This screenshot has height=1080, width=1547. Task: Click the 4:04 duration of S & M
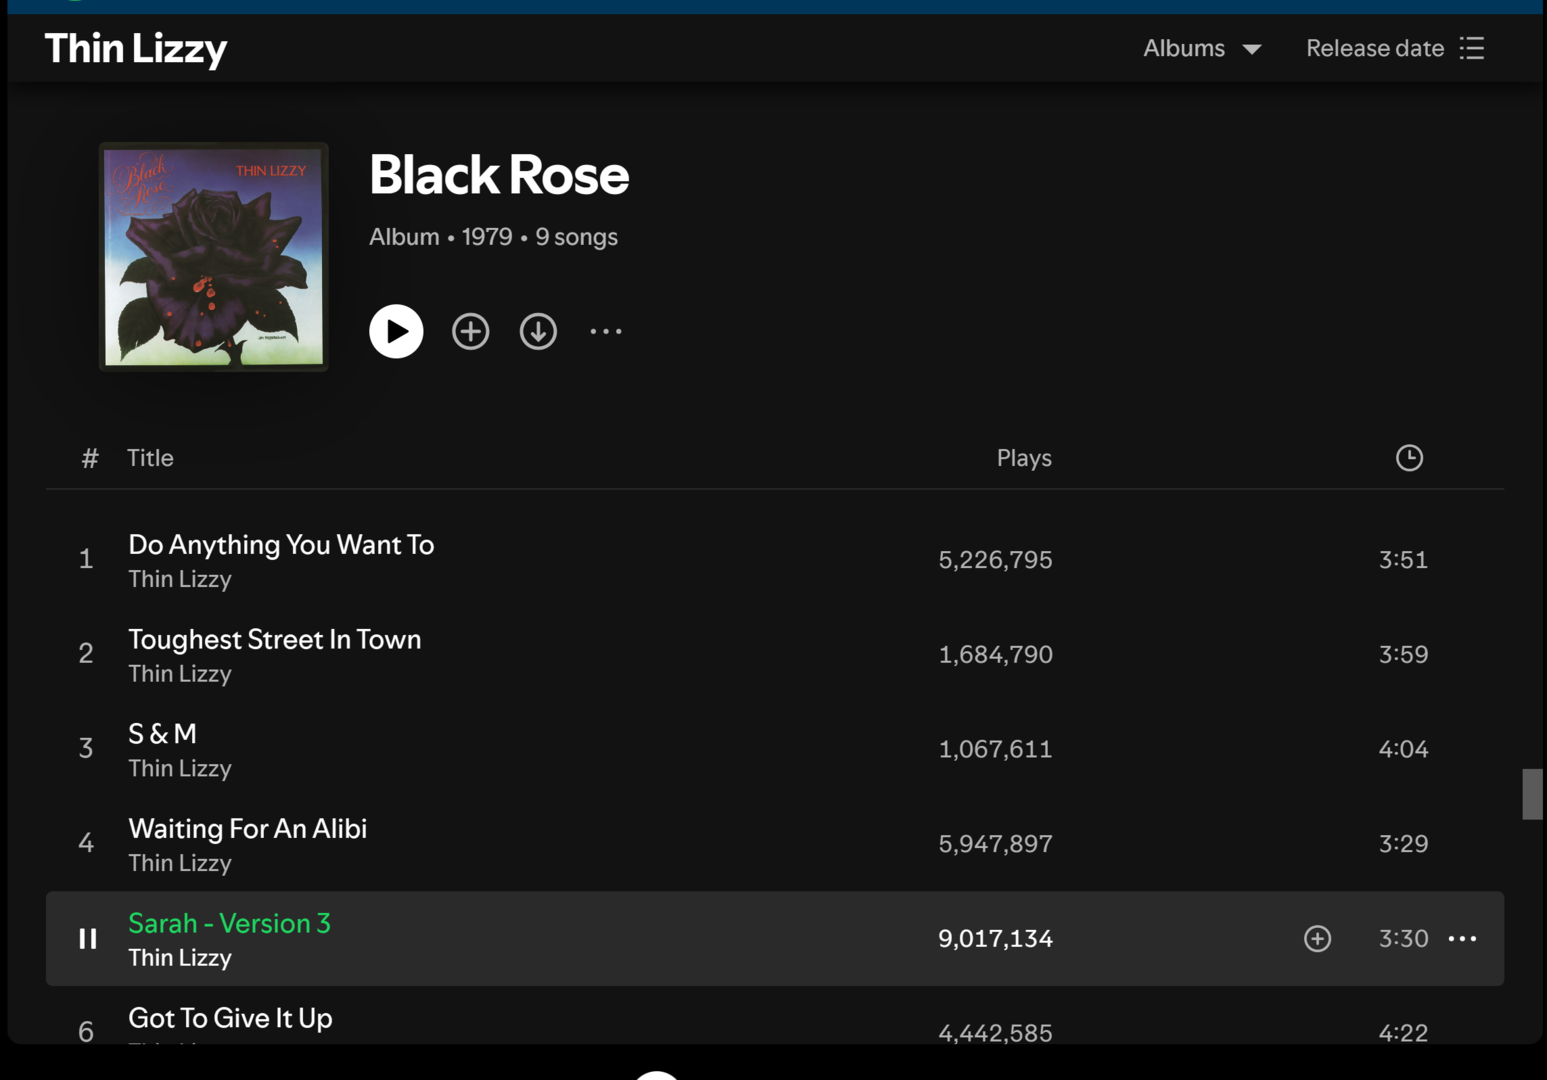(1403, 749)
